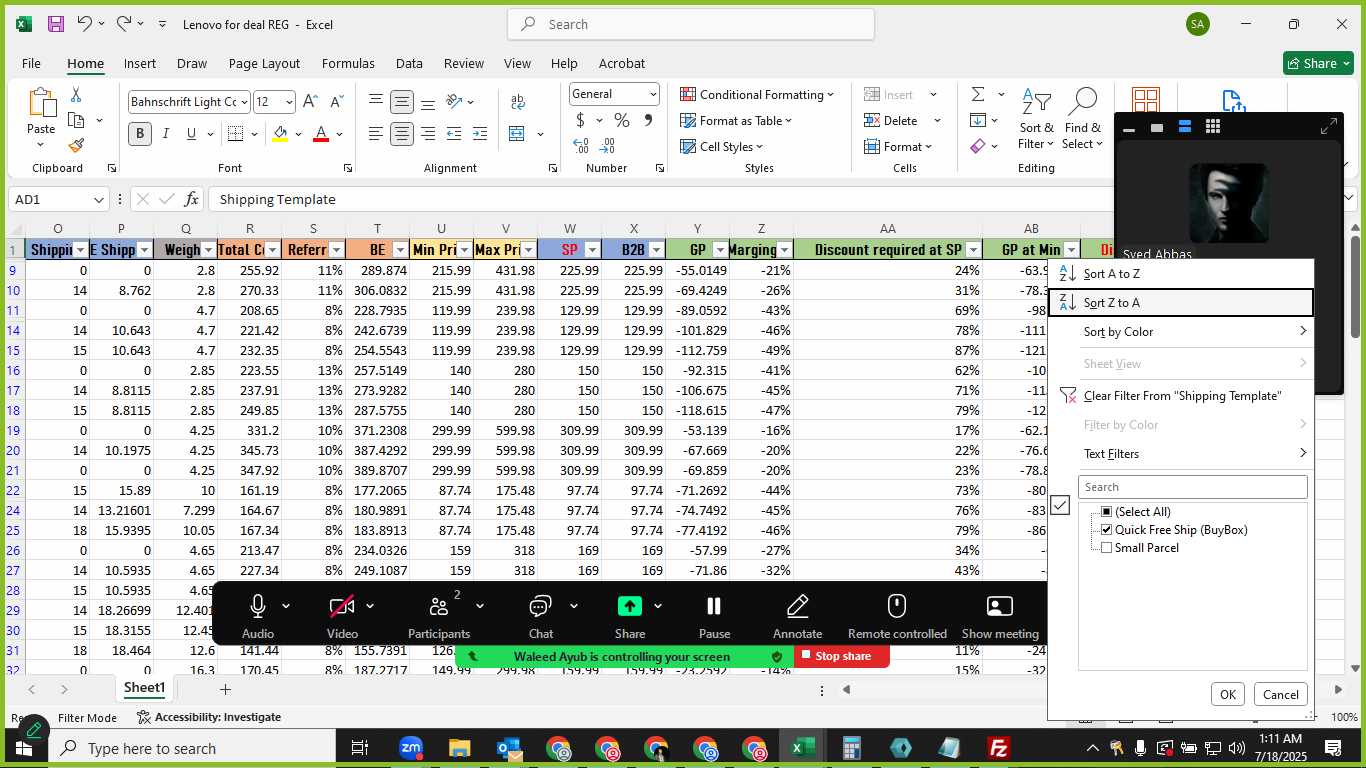Open the Insert ribbon tab
Viewport: 1366px width, 768px height.
click(140, 63)
